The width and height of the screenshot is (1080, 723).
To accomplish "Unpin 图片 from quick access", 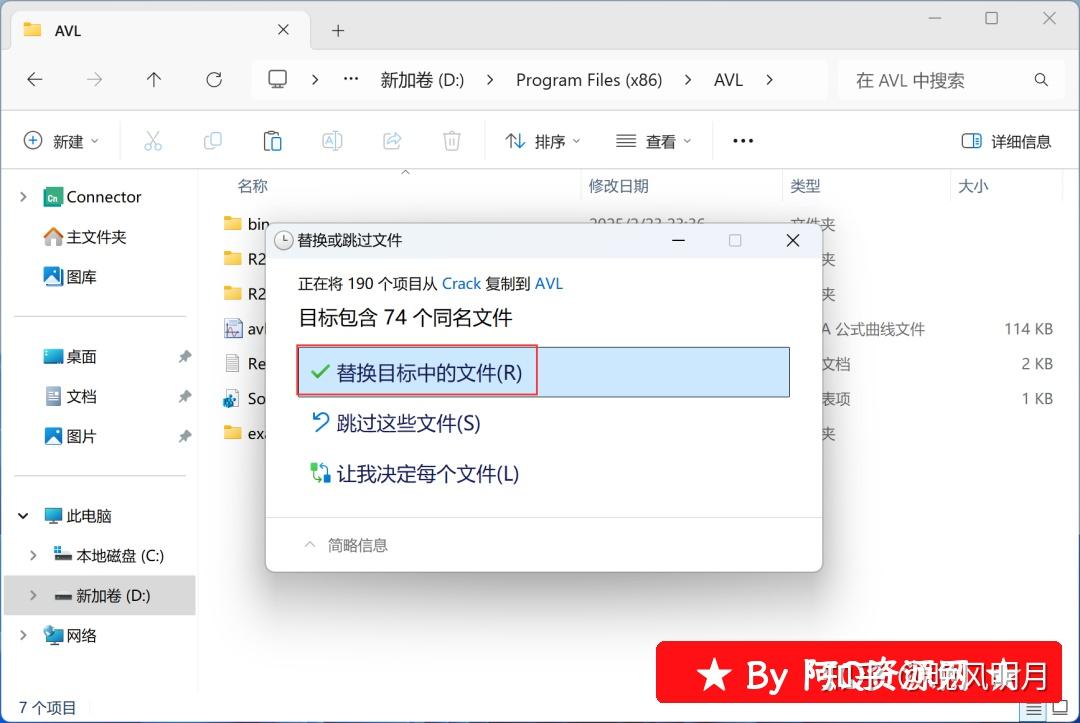I will click(x=184, y=436).
